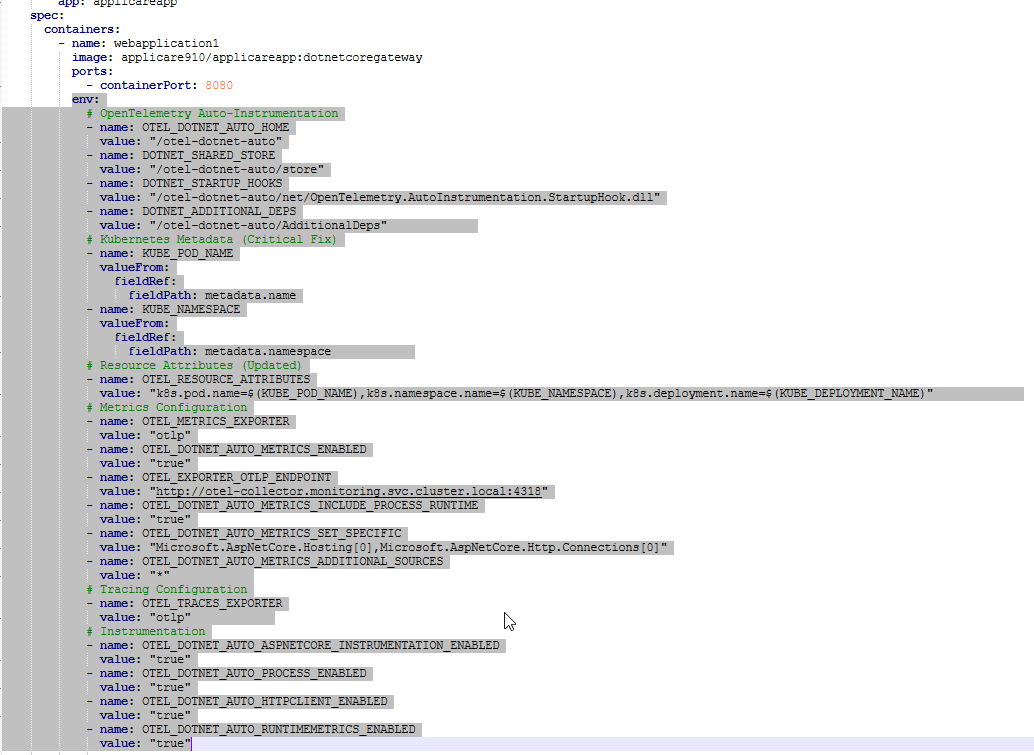Select the containerPort value 8080
Image resolution: width=1034 pixels, height=755 pixels.
pyautogui.click(x=218, y=85)
